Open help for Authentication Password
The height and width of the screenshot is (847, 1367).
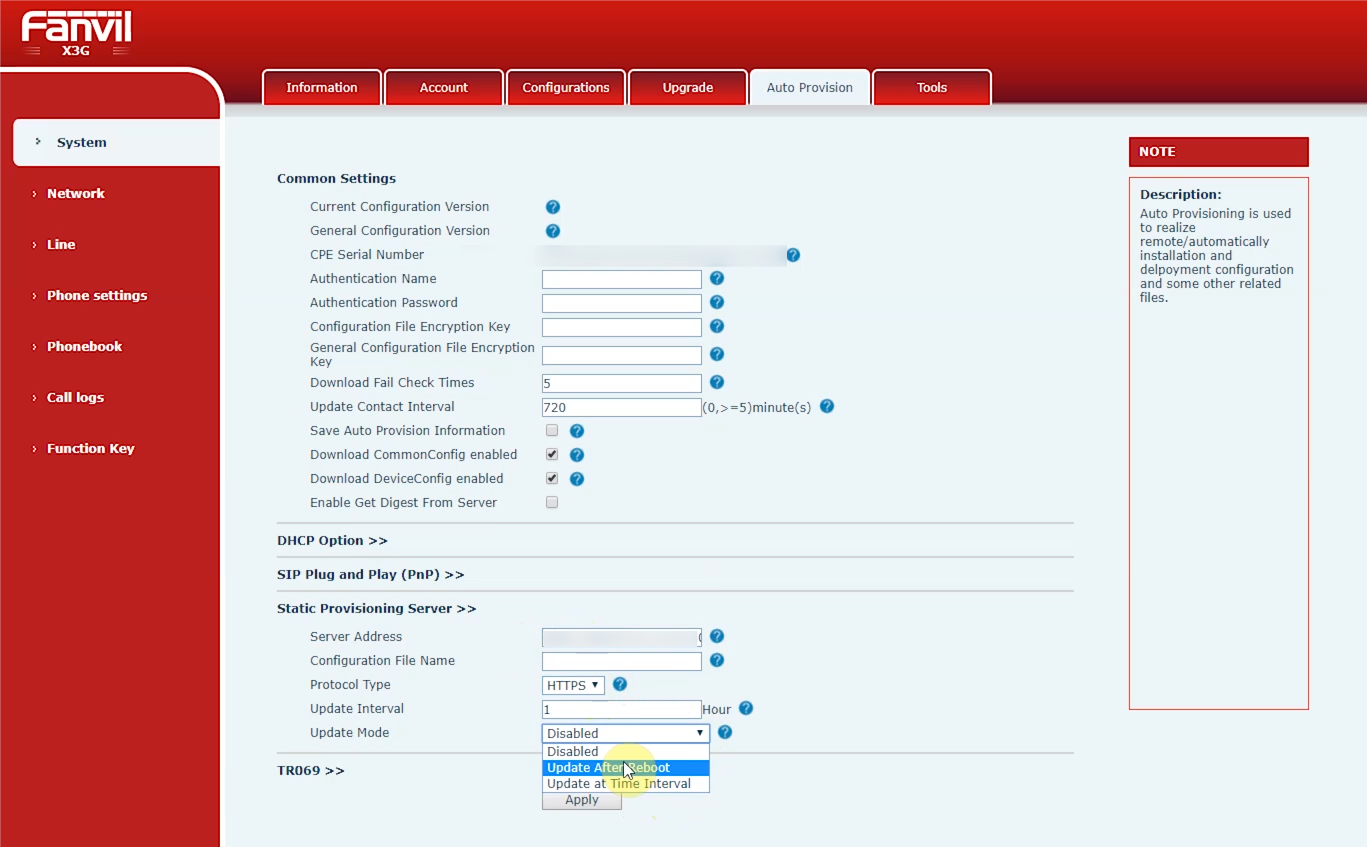(x=716, y=302)
